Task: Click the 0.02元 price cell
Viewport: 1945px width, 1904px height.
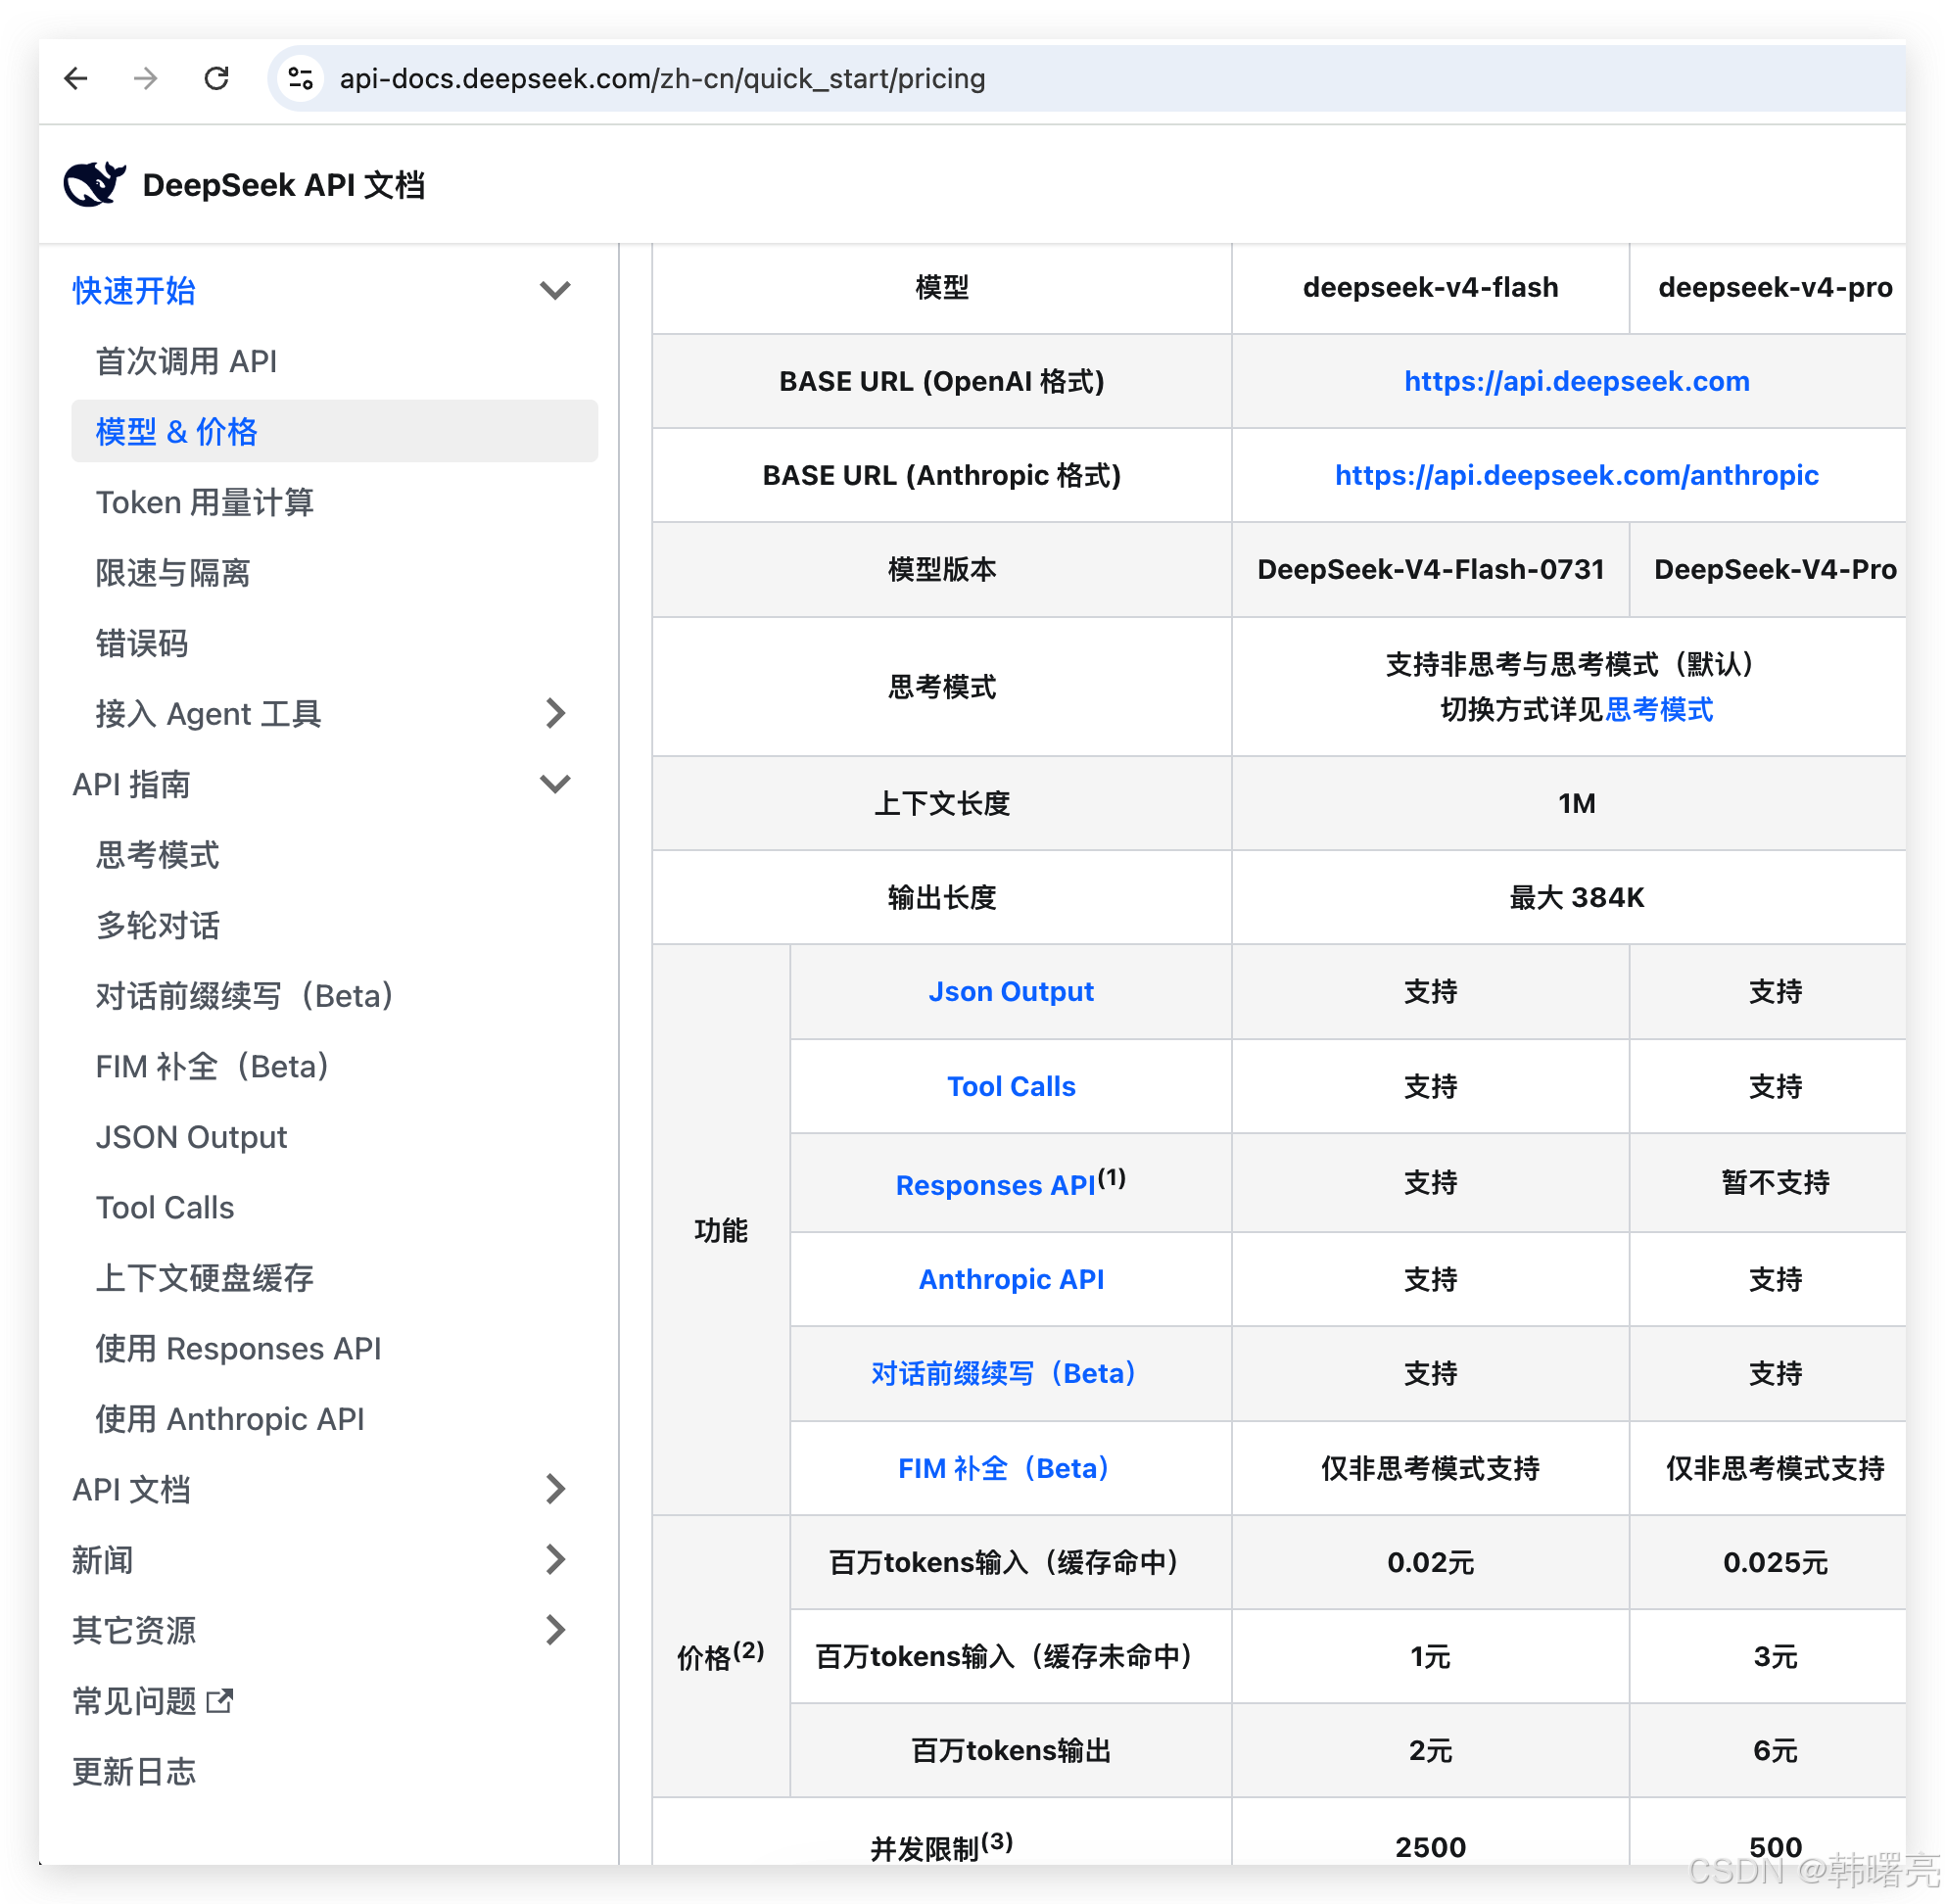Action: 1430,1562
